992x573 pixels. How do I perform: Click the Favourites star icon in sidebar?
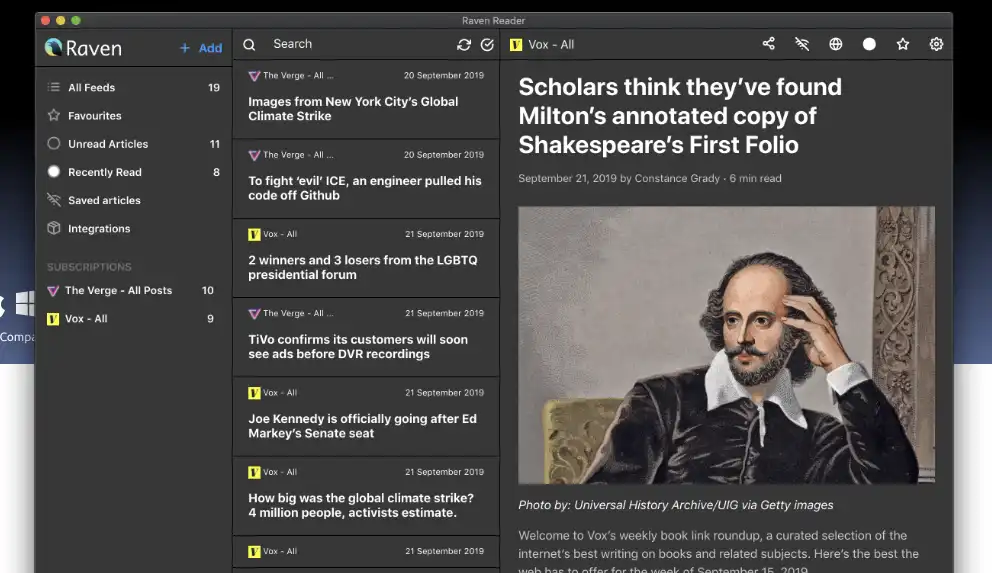coord(54,115)
